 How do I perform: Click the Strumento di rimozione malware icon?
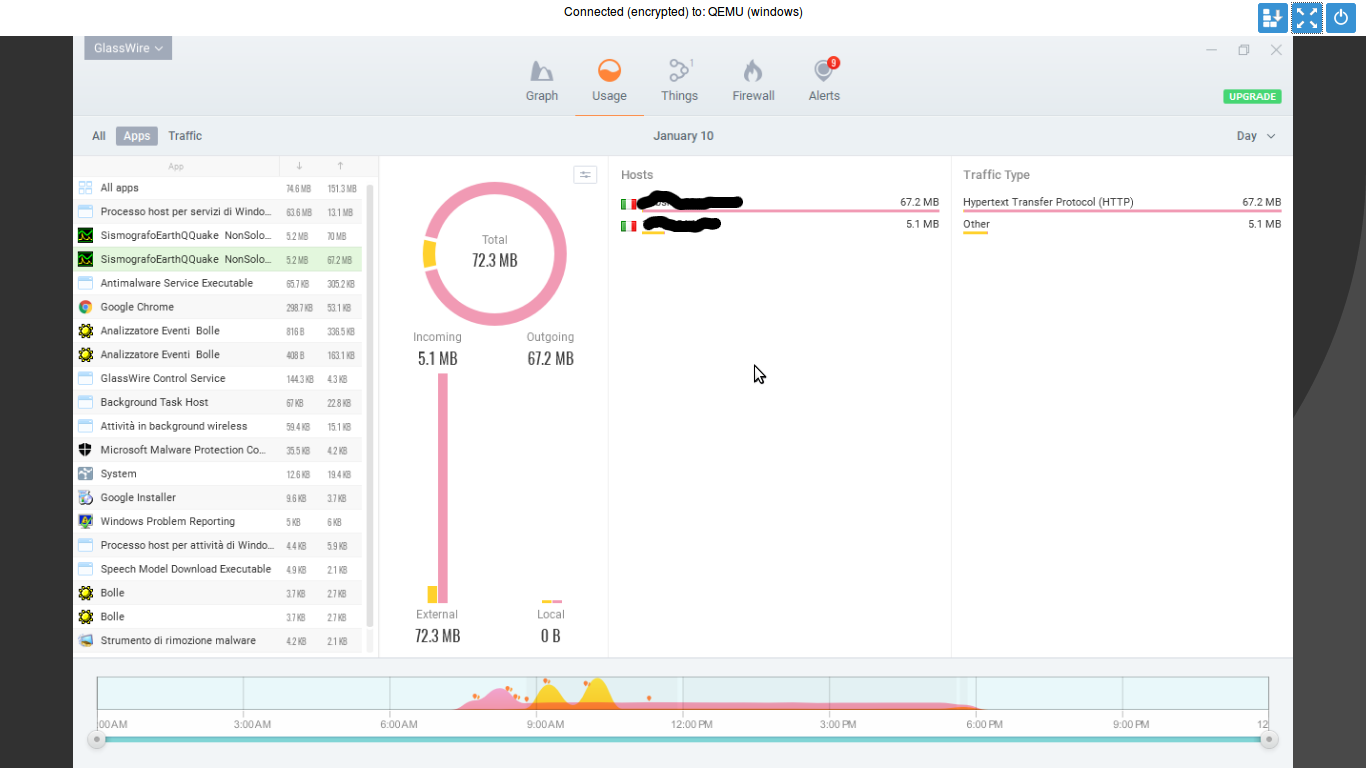tap(86, 641)
